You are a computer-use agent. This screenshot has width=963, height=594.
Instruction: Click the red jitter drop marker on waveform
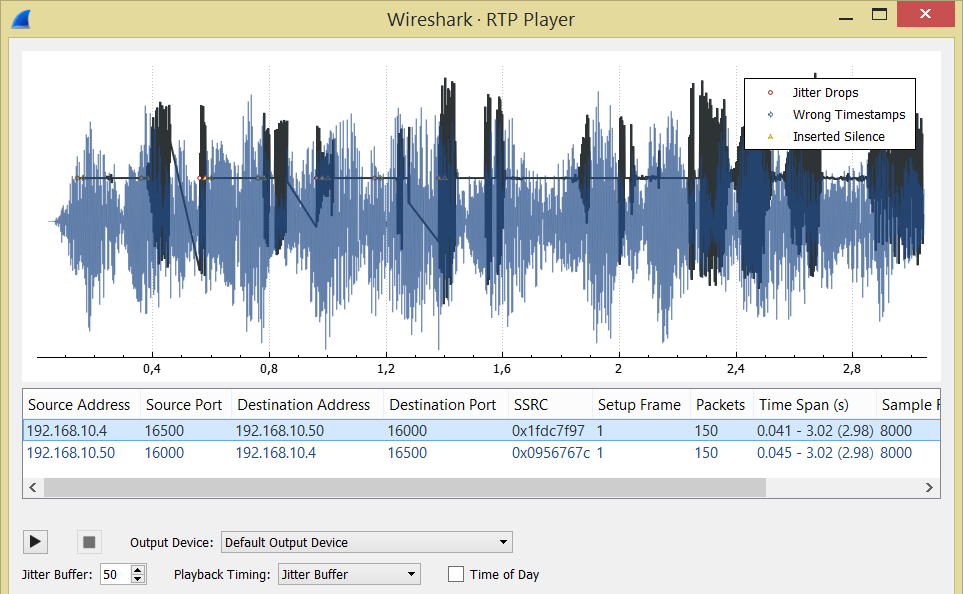tap(200, 178)
